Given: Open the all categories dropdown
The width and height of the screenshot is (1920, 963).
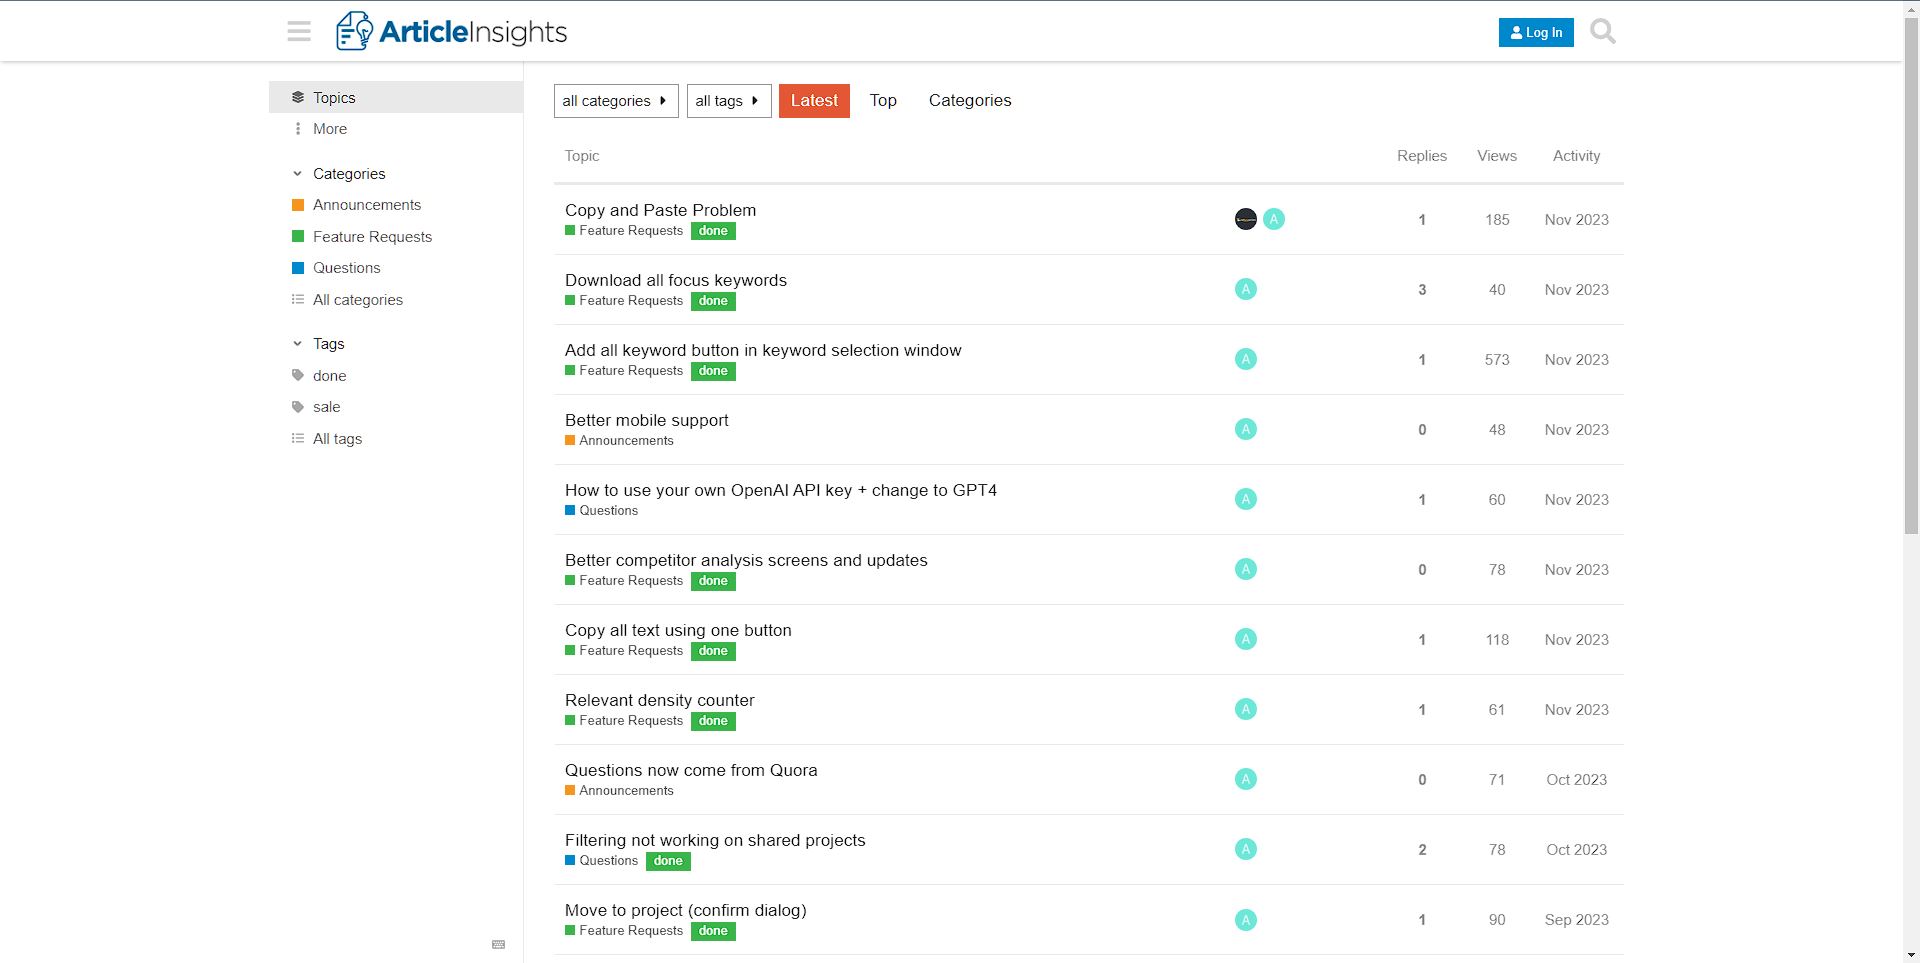Looking at the screenshot, I should [615, 100].
